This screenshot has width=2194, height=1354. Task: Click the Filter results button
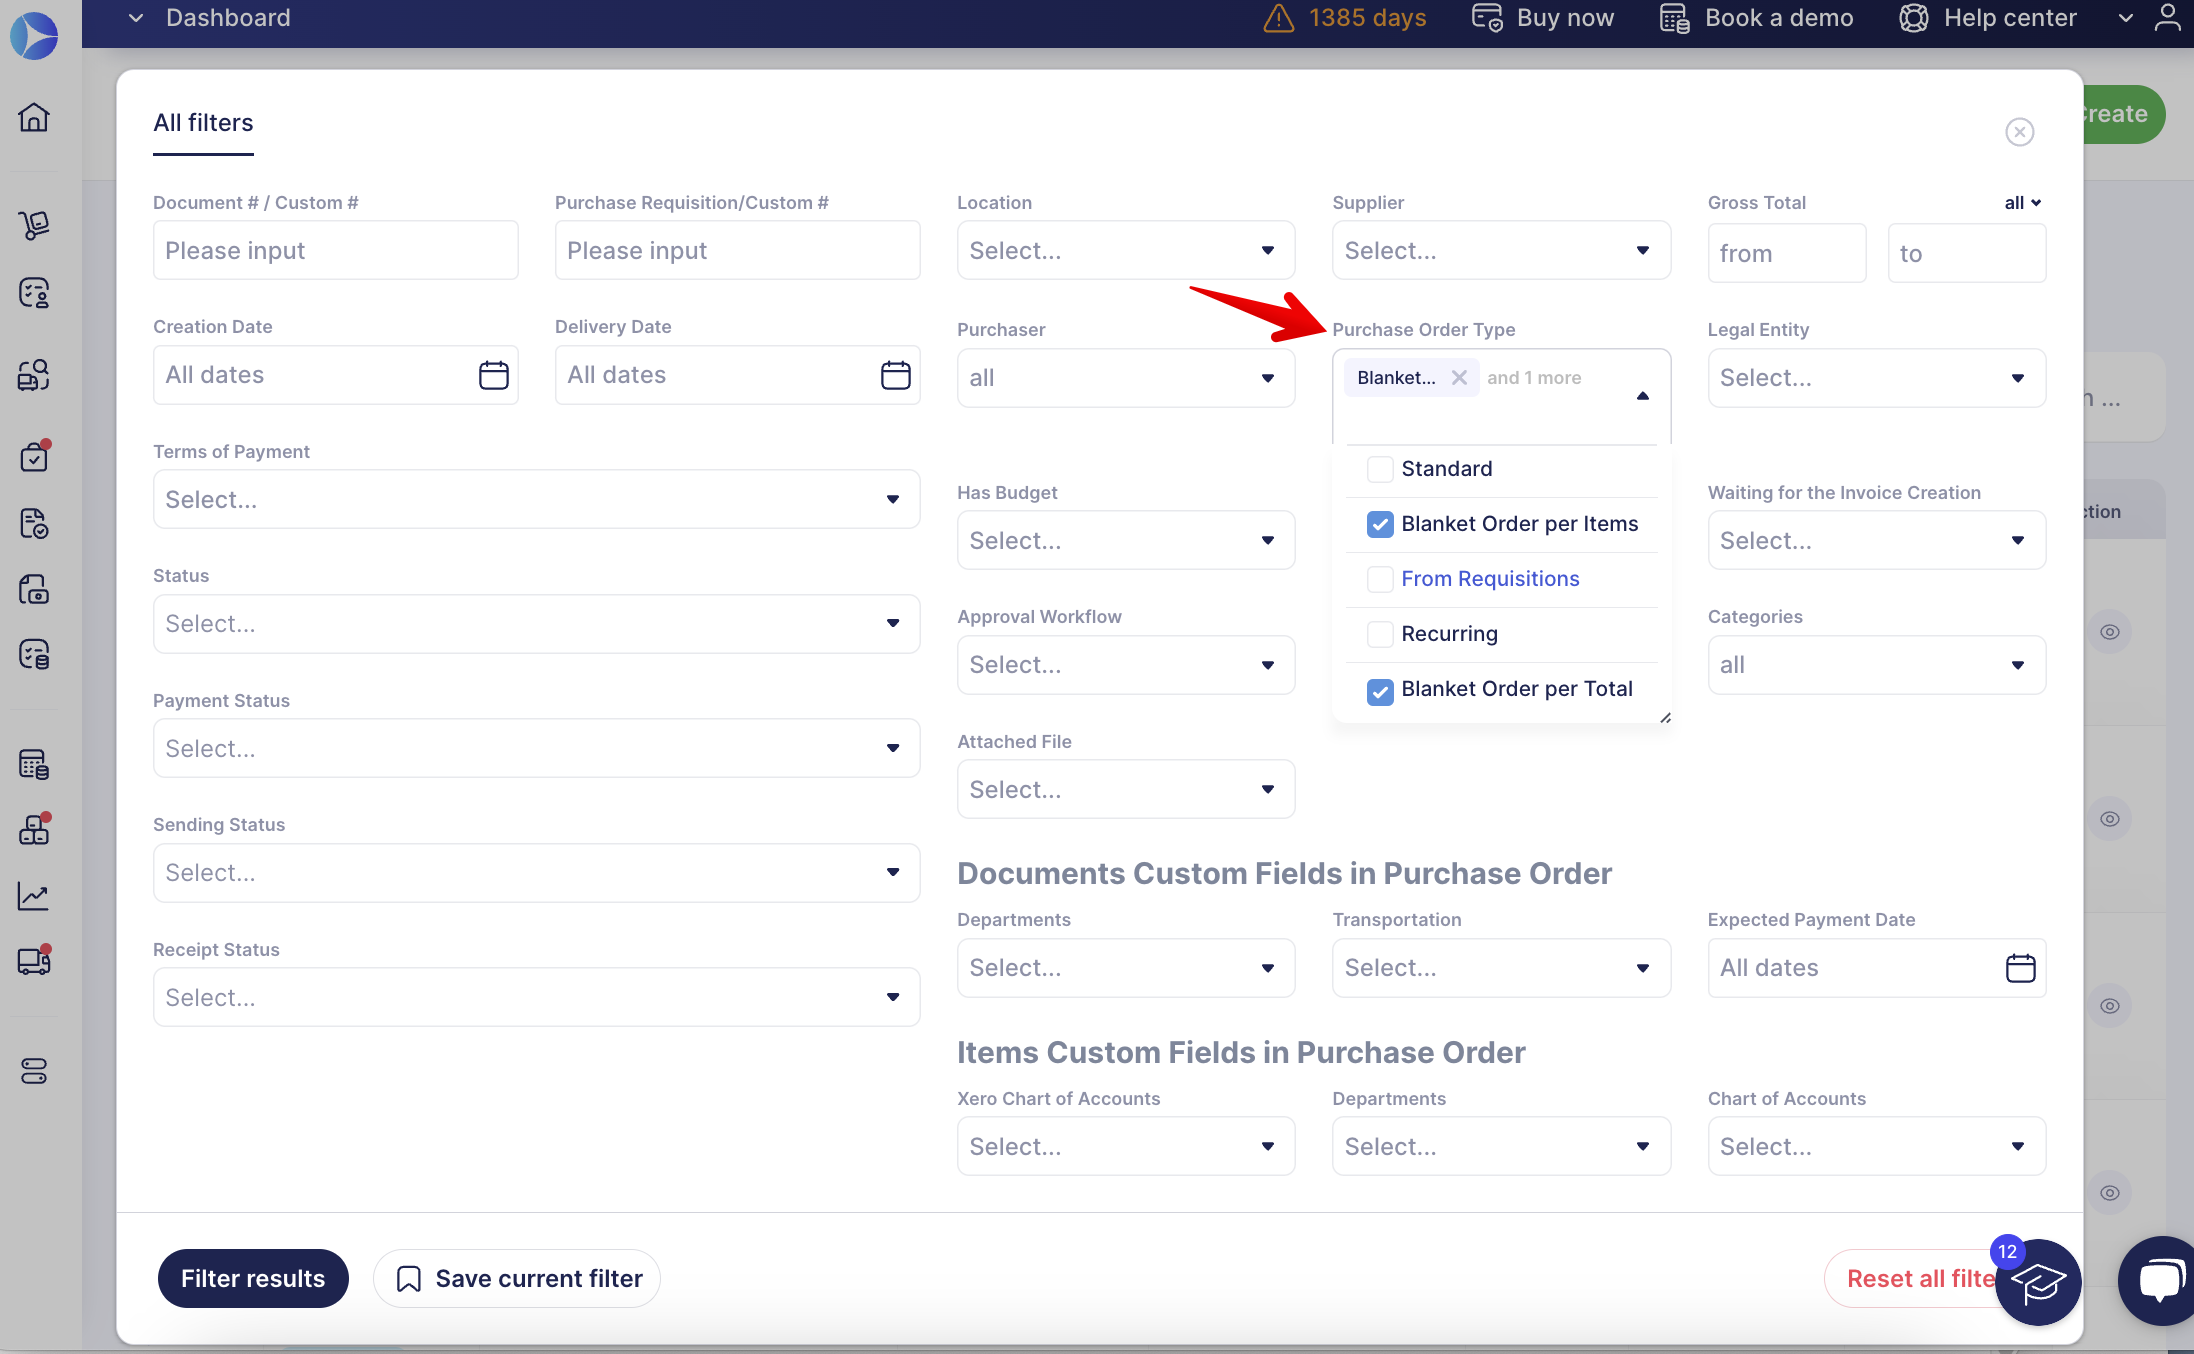tap(252, 1278)
